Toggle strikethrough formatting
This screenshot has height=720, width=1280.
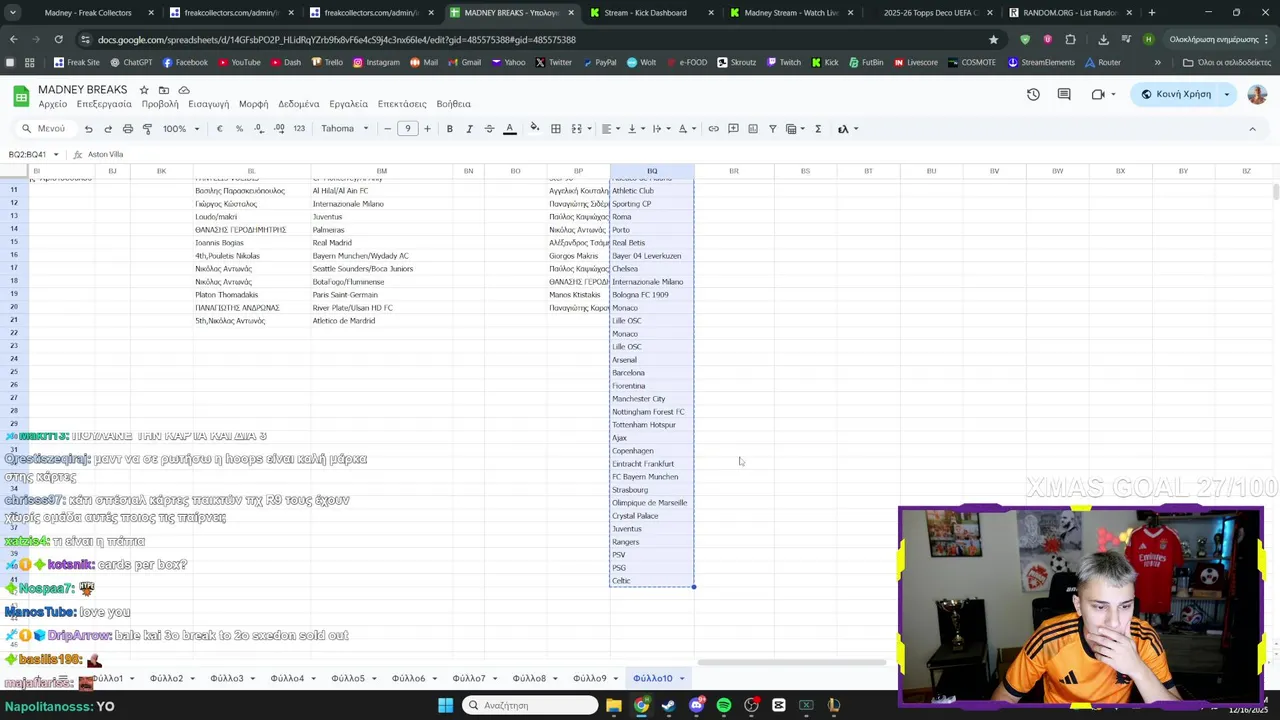[489, 129]
